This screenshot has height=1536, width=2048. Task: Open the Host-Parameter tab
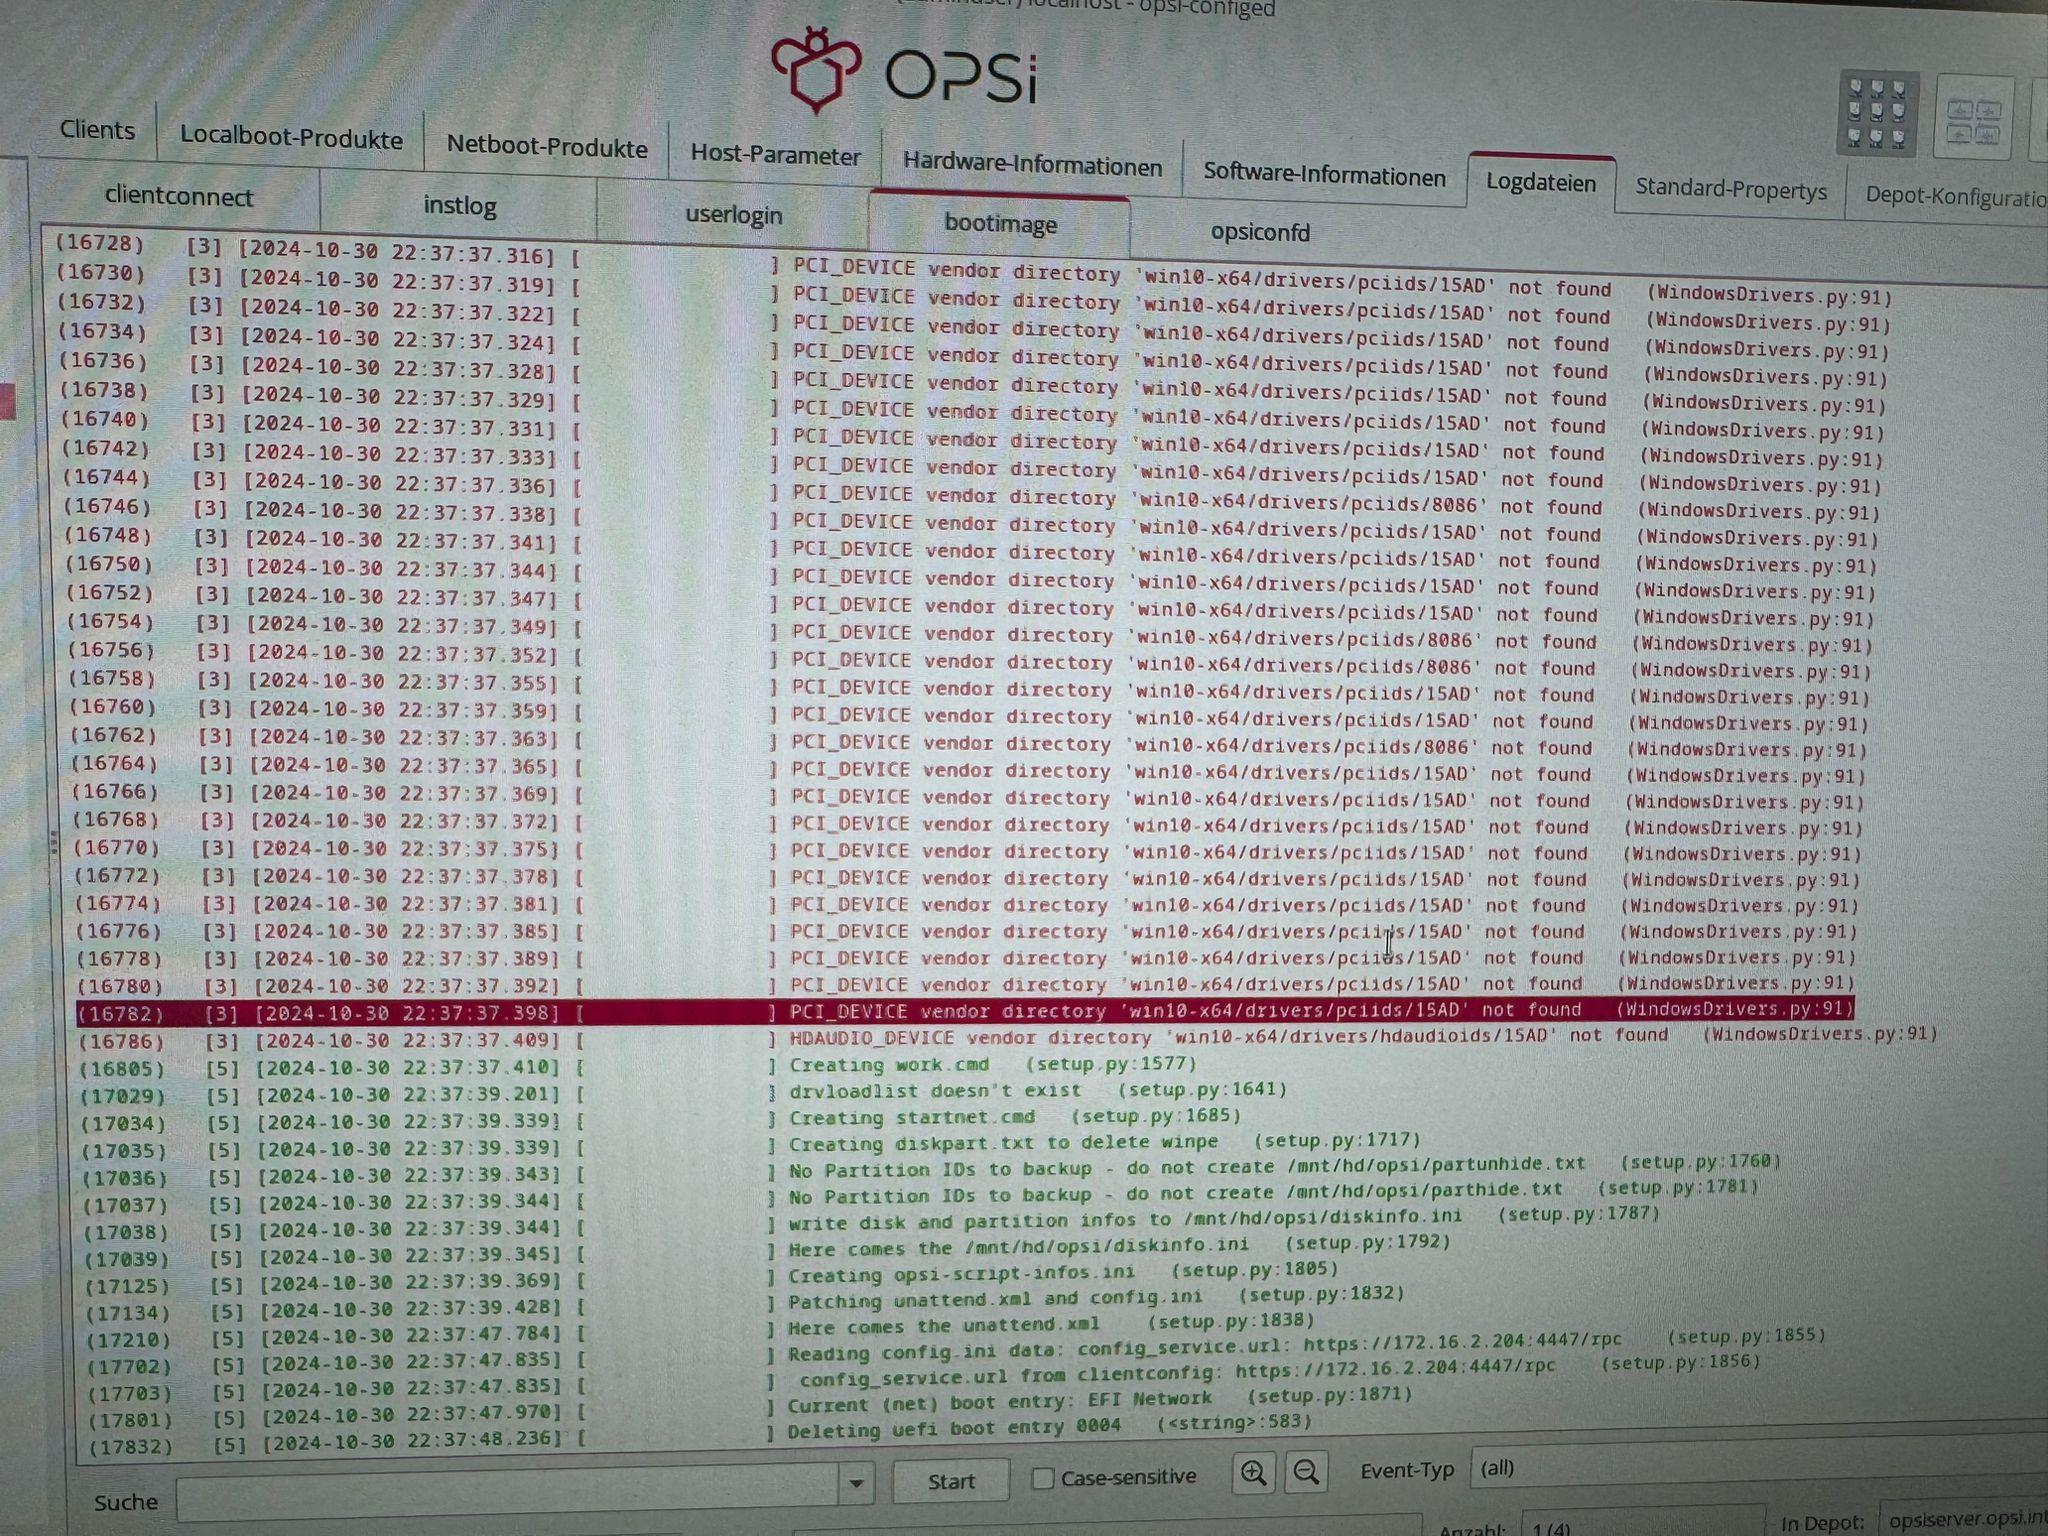coord(775,156)
